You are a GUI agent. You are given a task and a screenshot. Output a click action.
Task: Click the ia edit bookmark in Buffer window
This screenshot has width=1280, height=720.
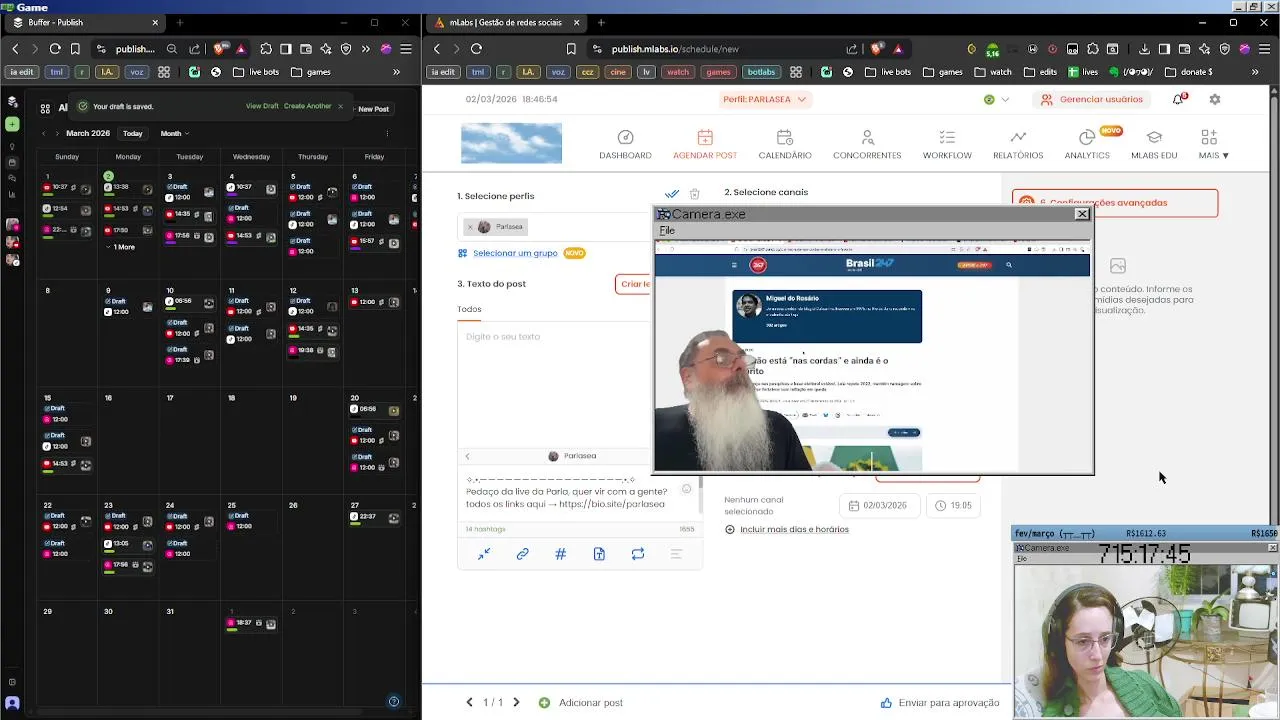(x=21, y=72)
